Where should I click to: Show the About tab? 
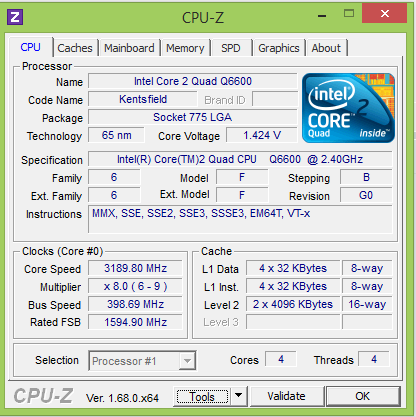coord(326,48)
